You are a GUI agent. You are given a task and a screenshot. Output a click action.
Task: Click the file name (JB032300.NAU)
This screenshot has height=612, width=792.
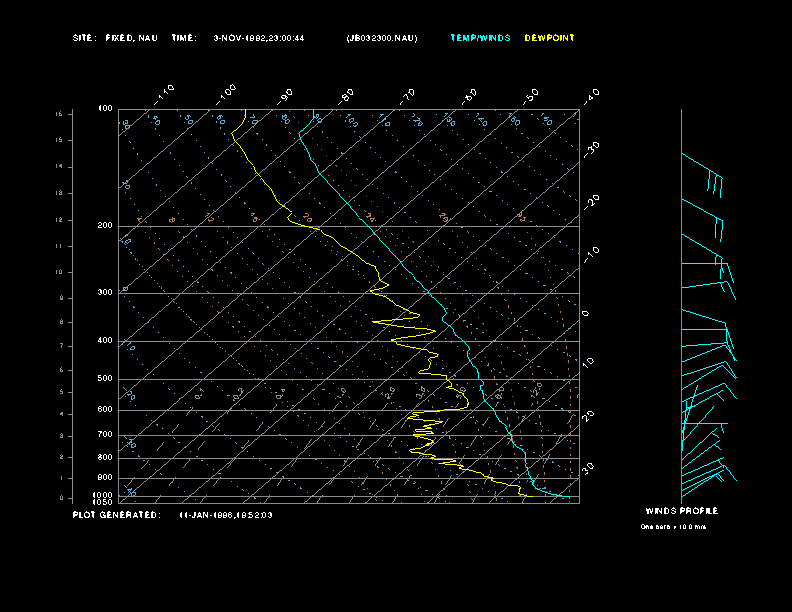382,38
